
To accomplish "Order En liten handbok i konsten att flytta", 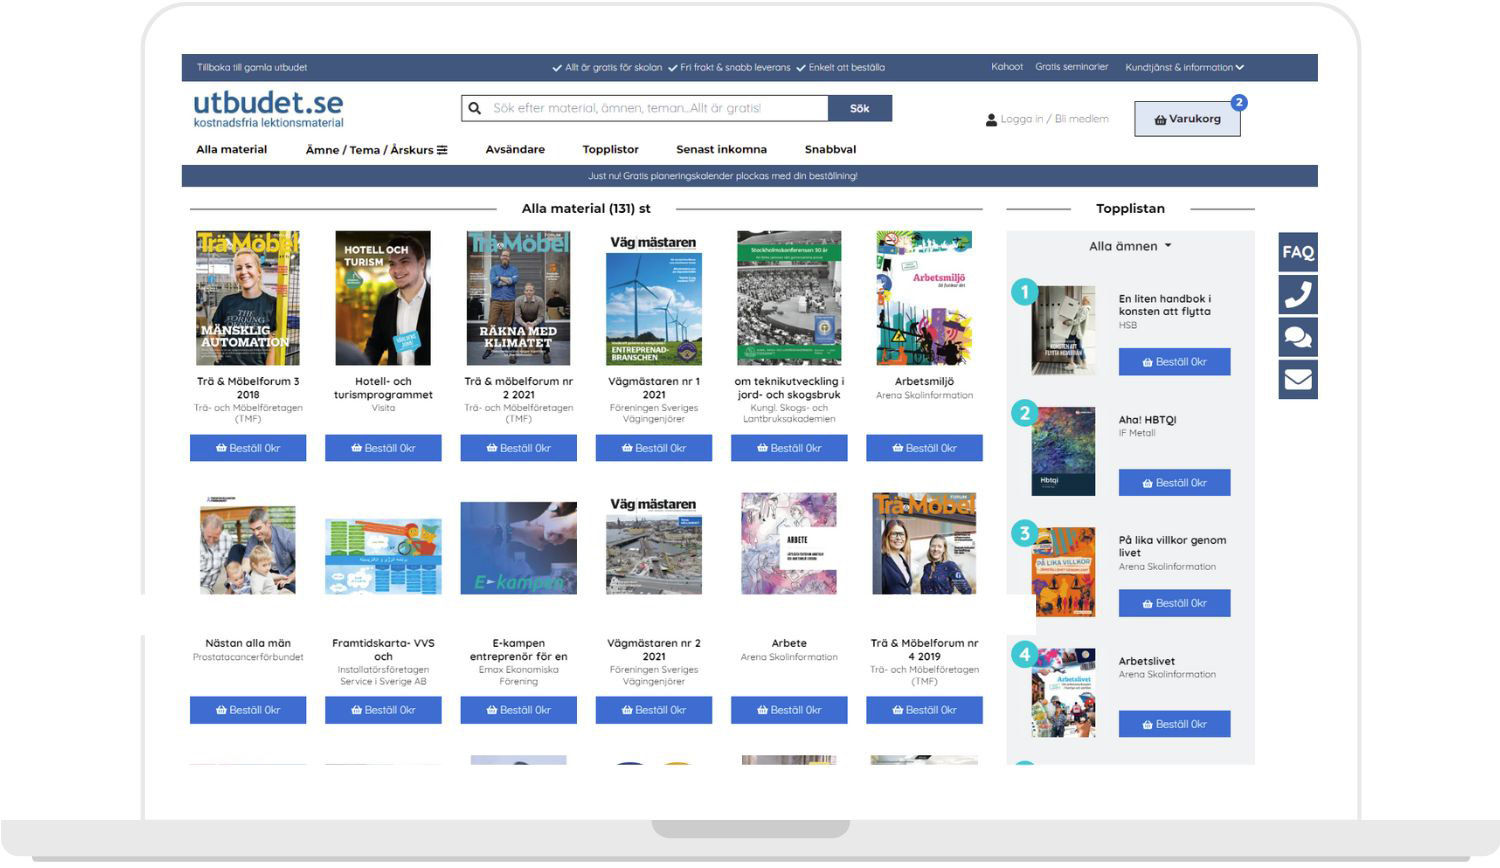I will click(1174, 362).
